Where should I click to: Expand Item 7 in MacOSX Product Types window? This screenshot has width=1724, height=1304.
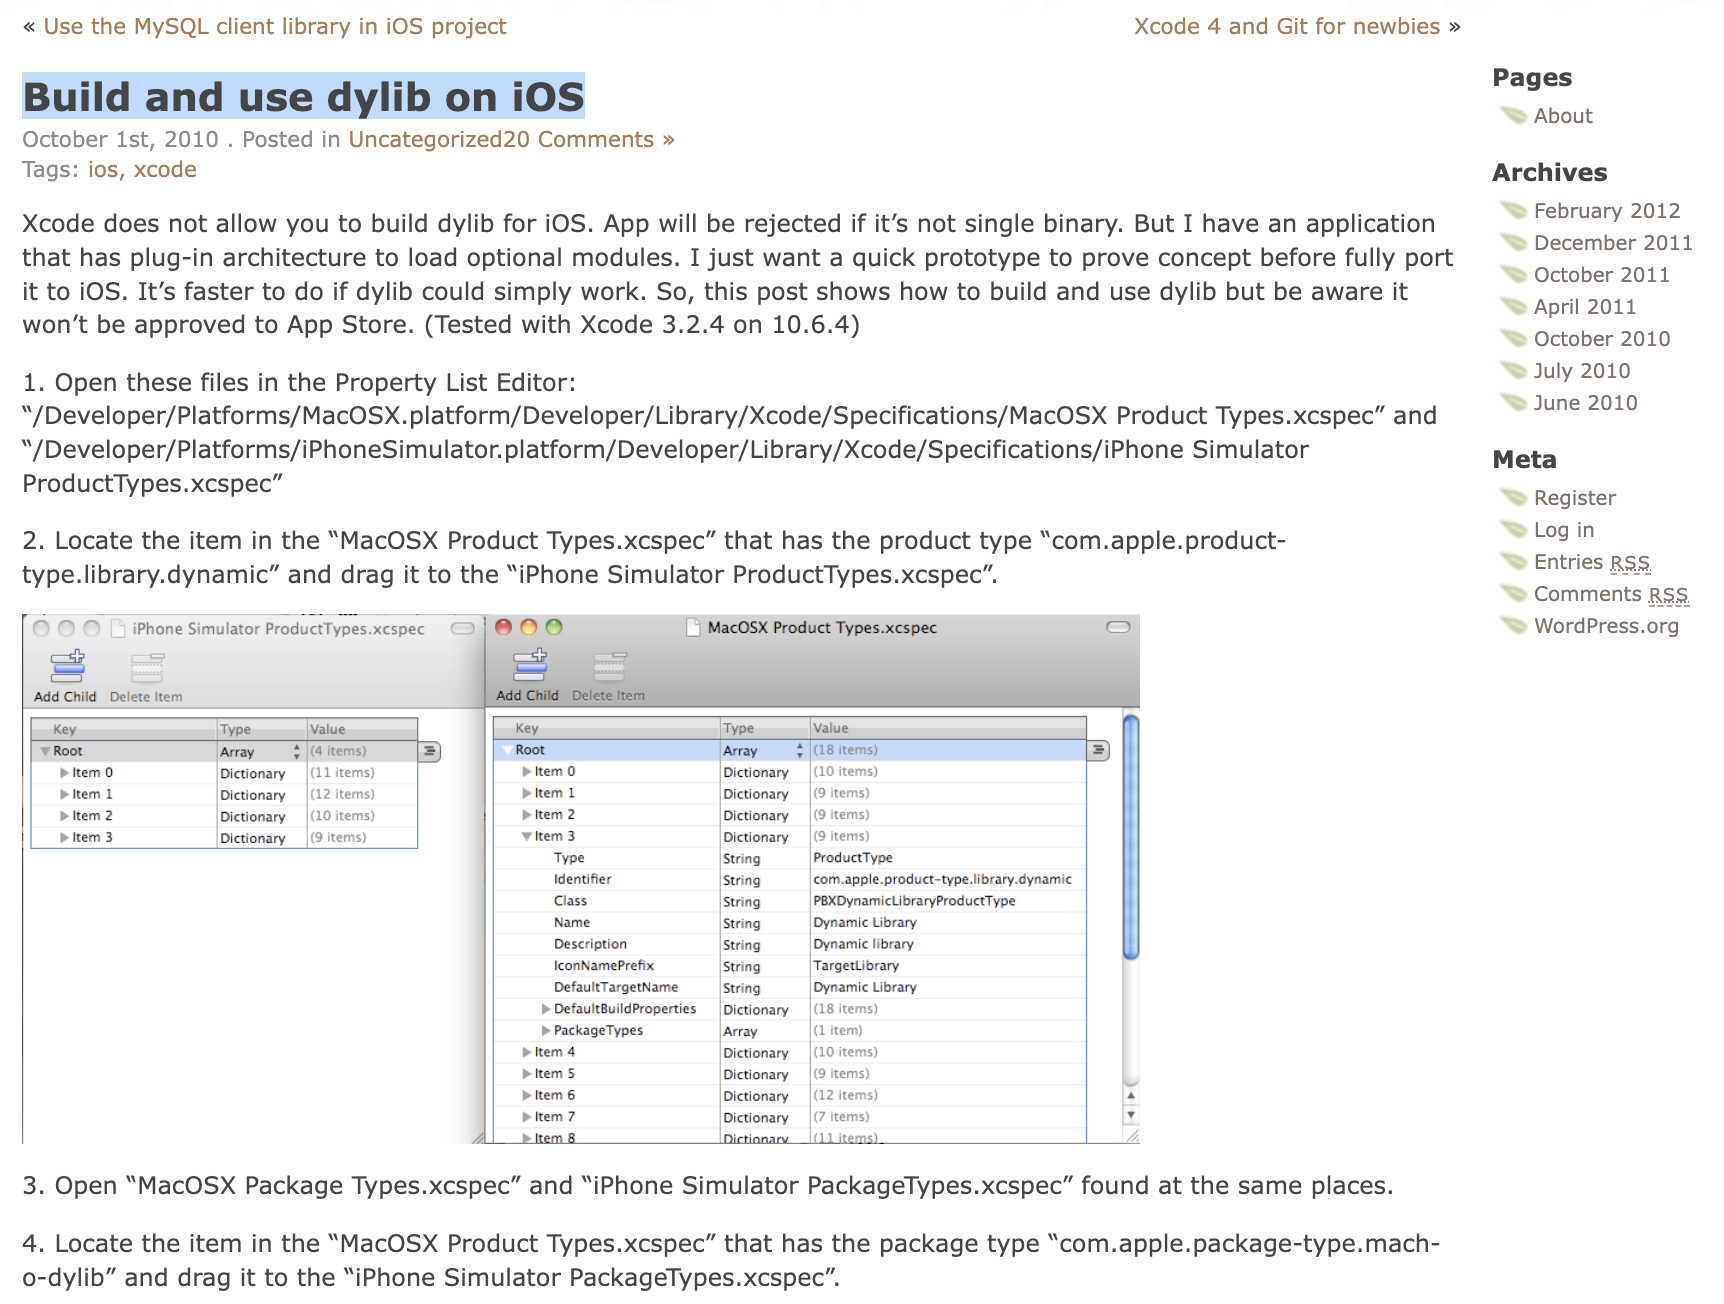(x=527, y=1117)
